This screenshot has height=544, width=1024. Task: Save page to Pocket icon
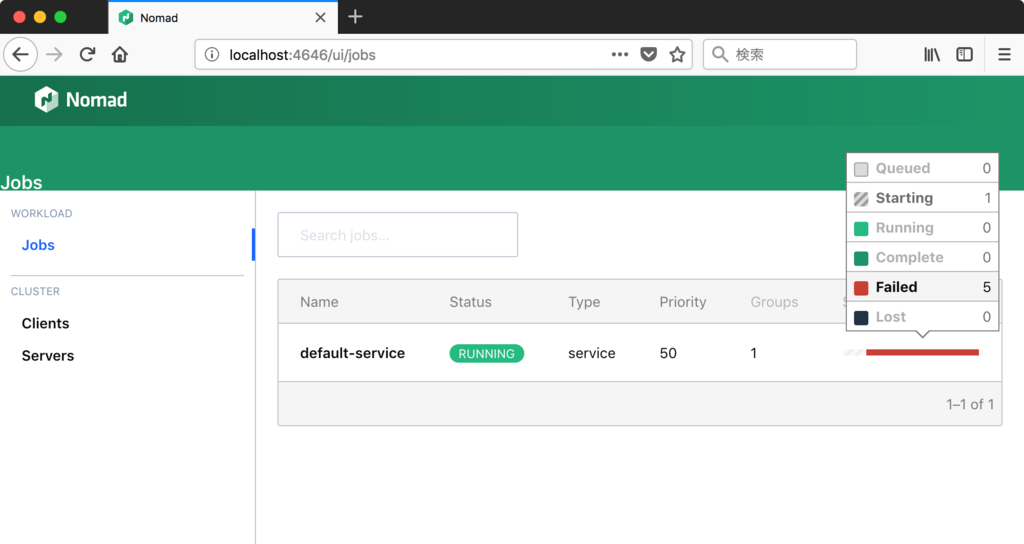pyautogui.click(x=648, y=54)
